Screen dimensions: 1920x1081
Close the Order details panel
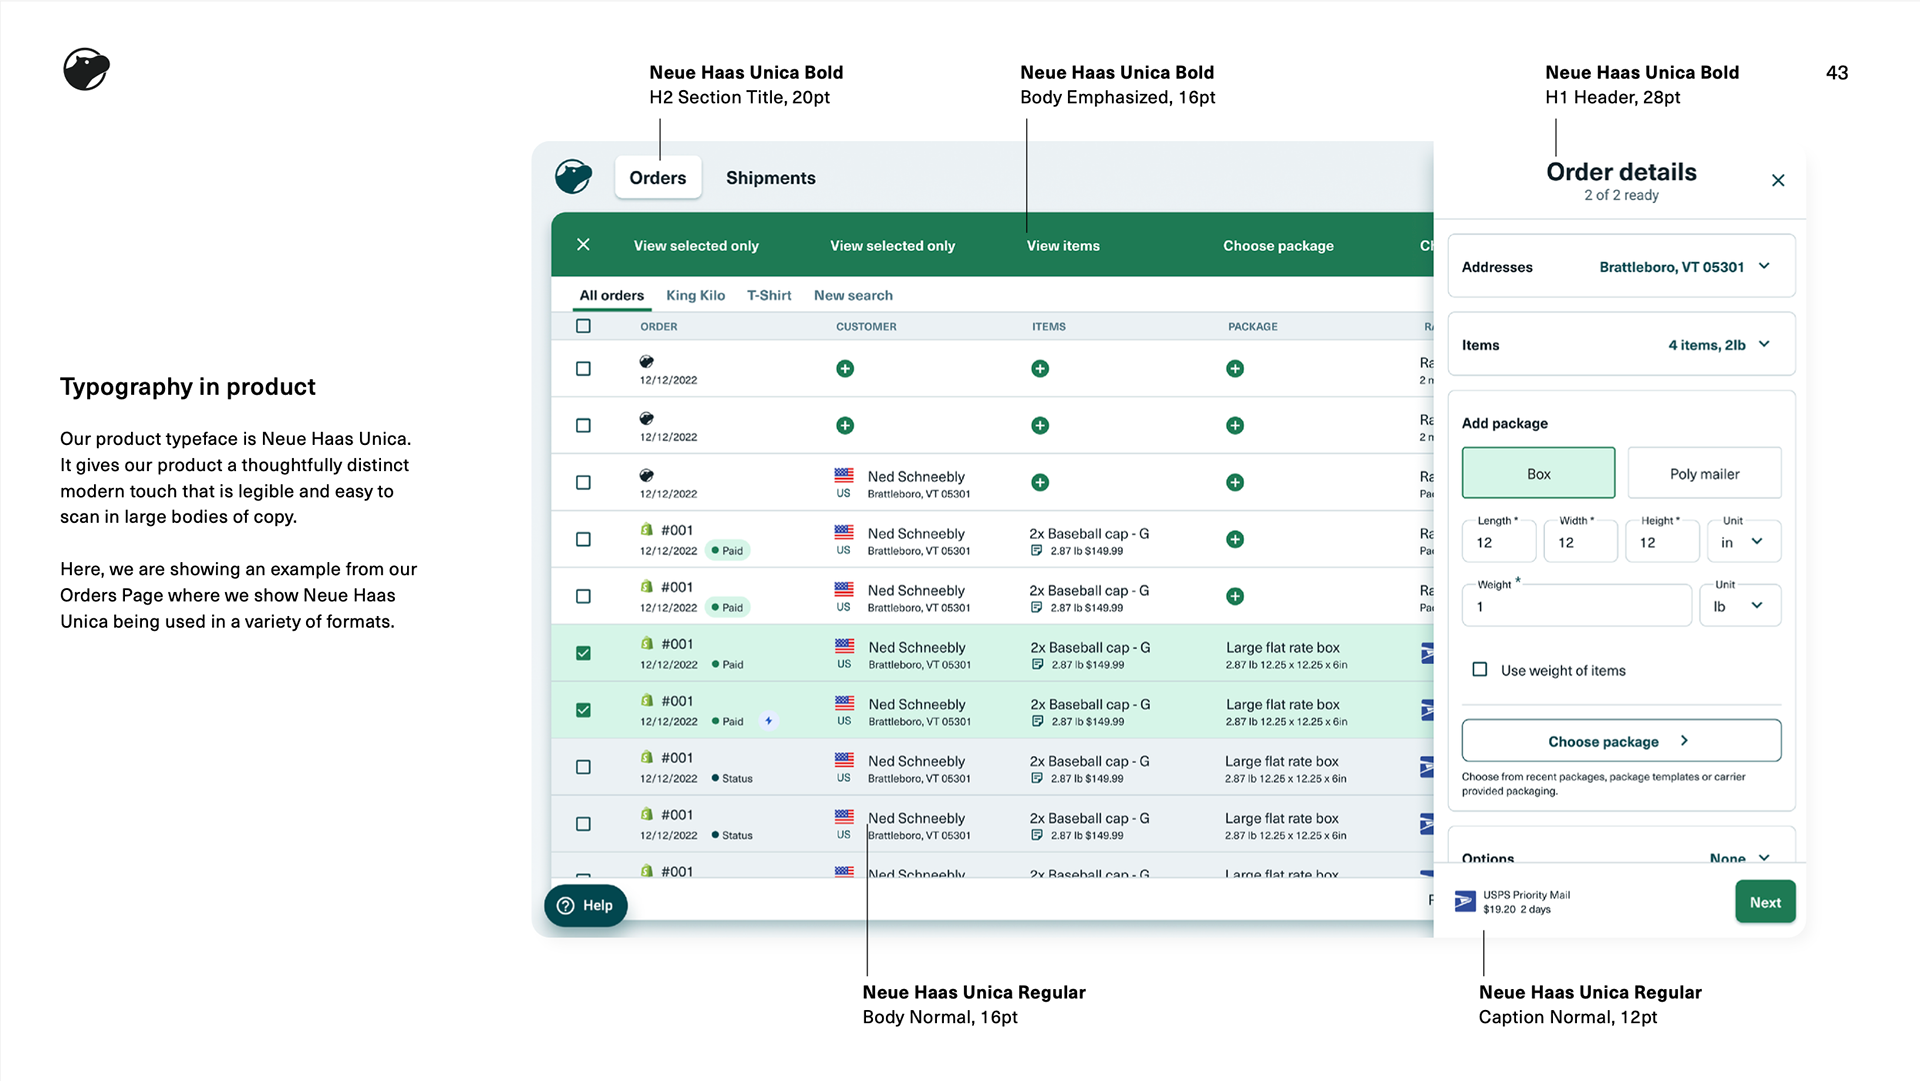coord(1777,181)
